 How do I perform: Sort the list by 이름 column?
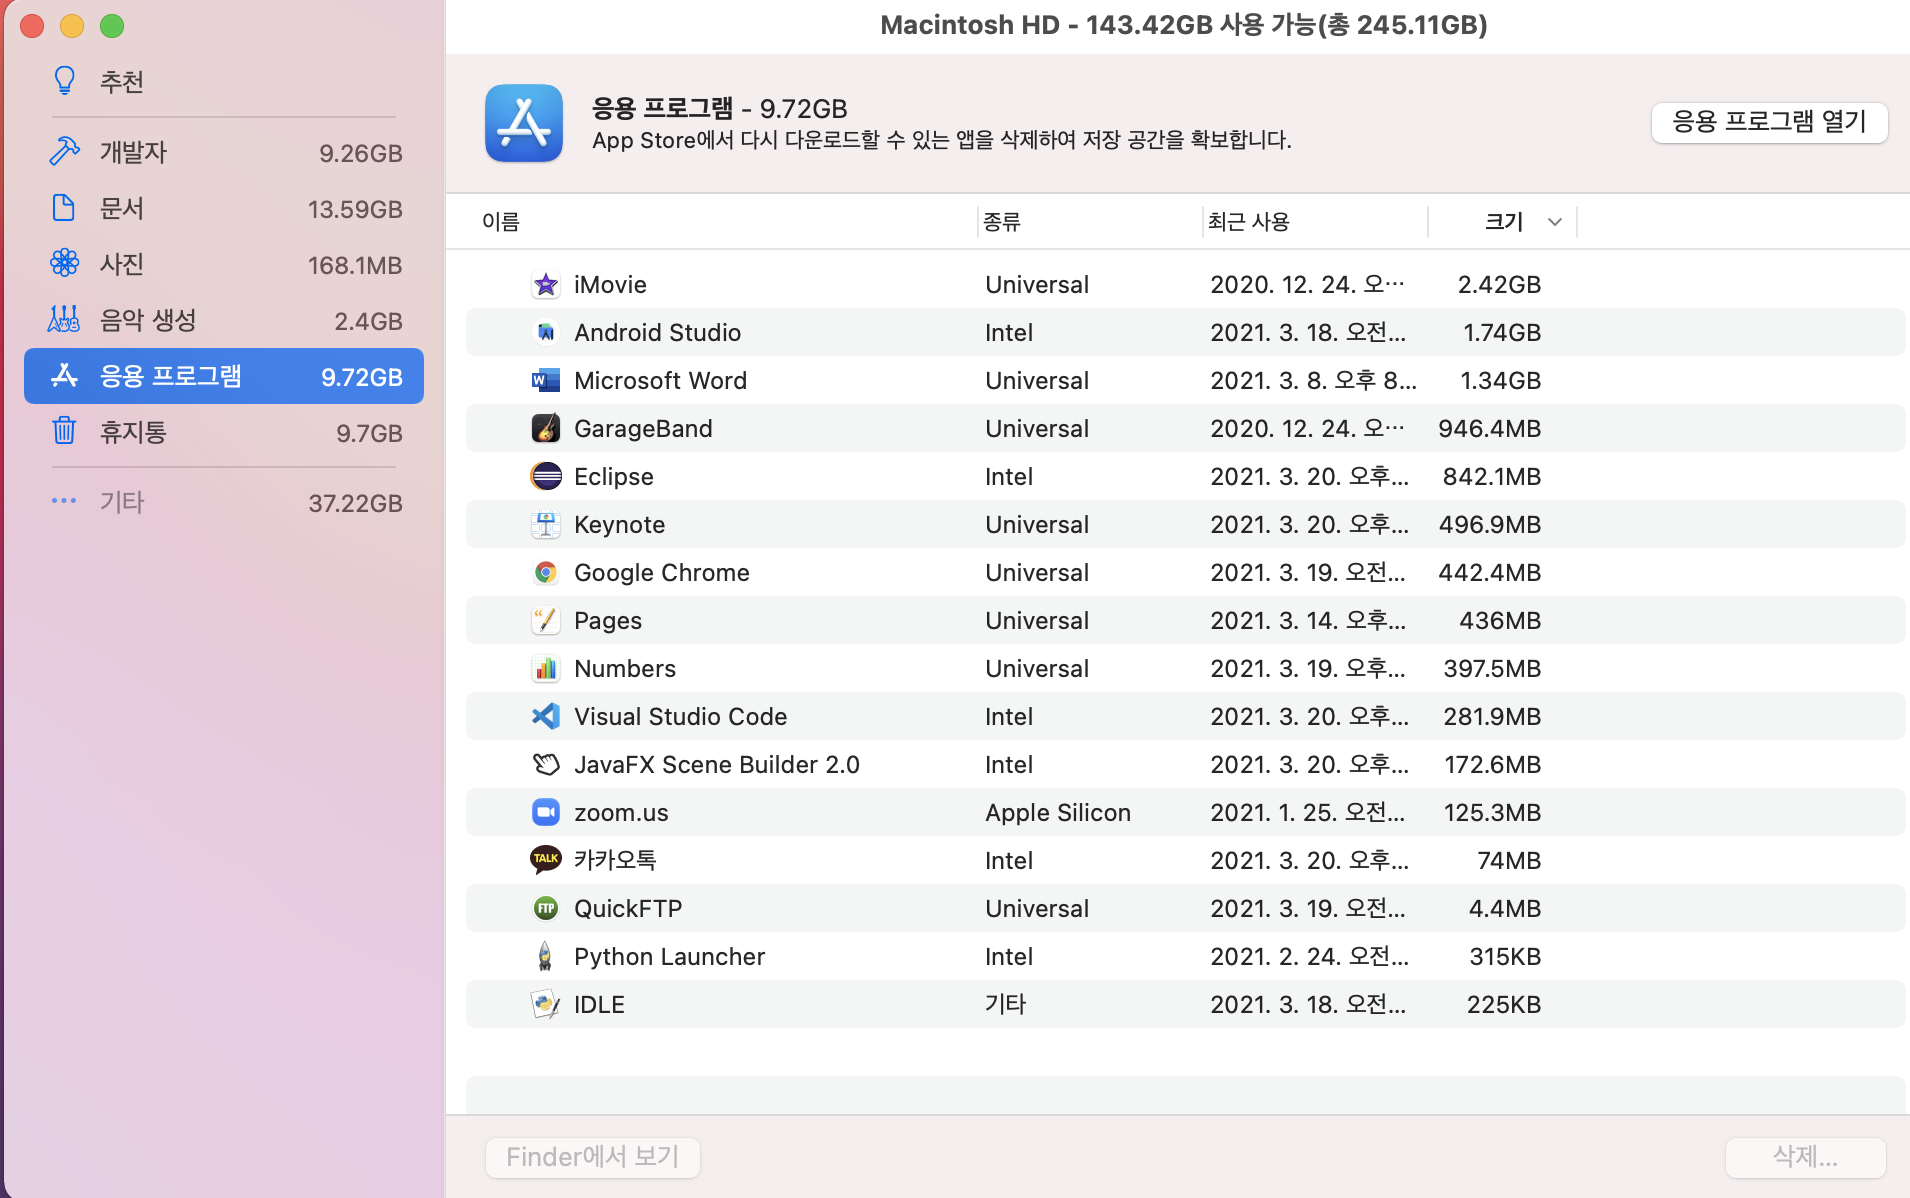click(501, 222)
